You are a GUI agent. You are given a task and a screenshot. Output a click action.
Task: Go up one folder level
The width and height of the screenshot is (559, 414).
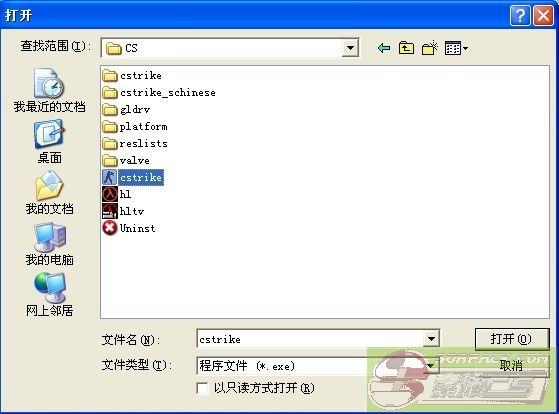(x=406, y=48)
